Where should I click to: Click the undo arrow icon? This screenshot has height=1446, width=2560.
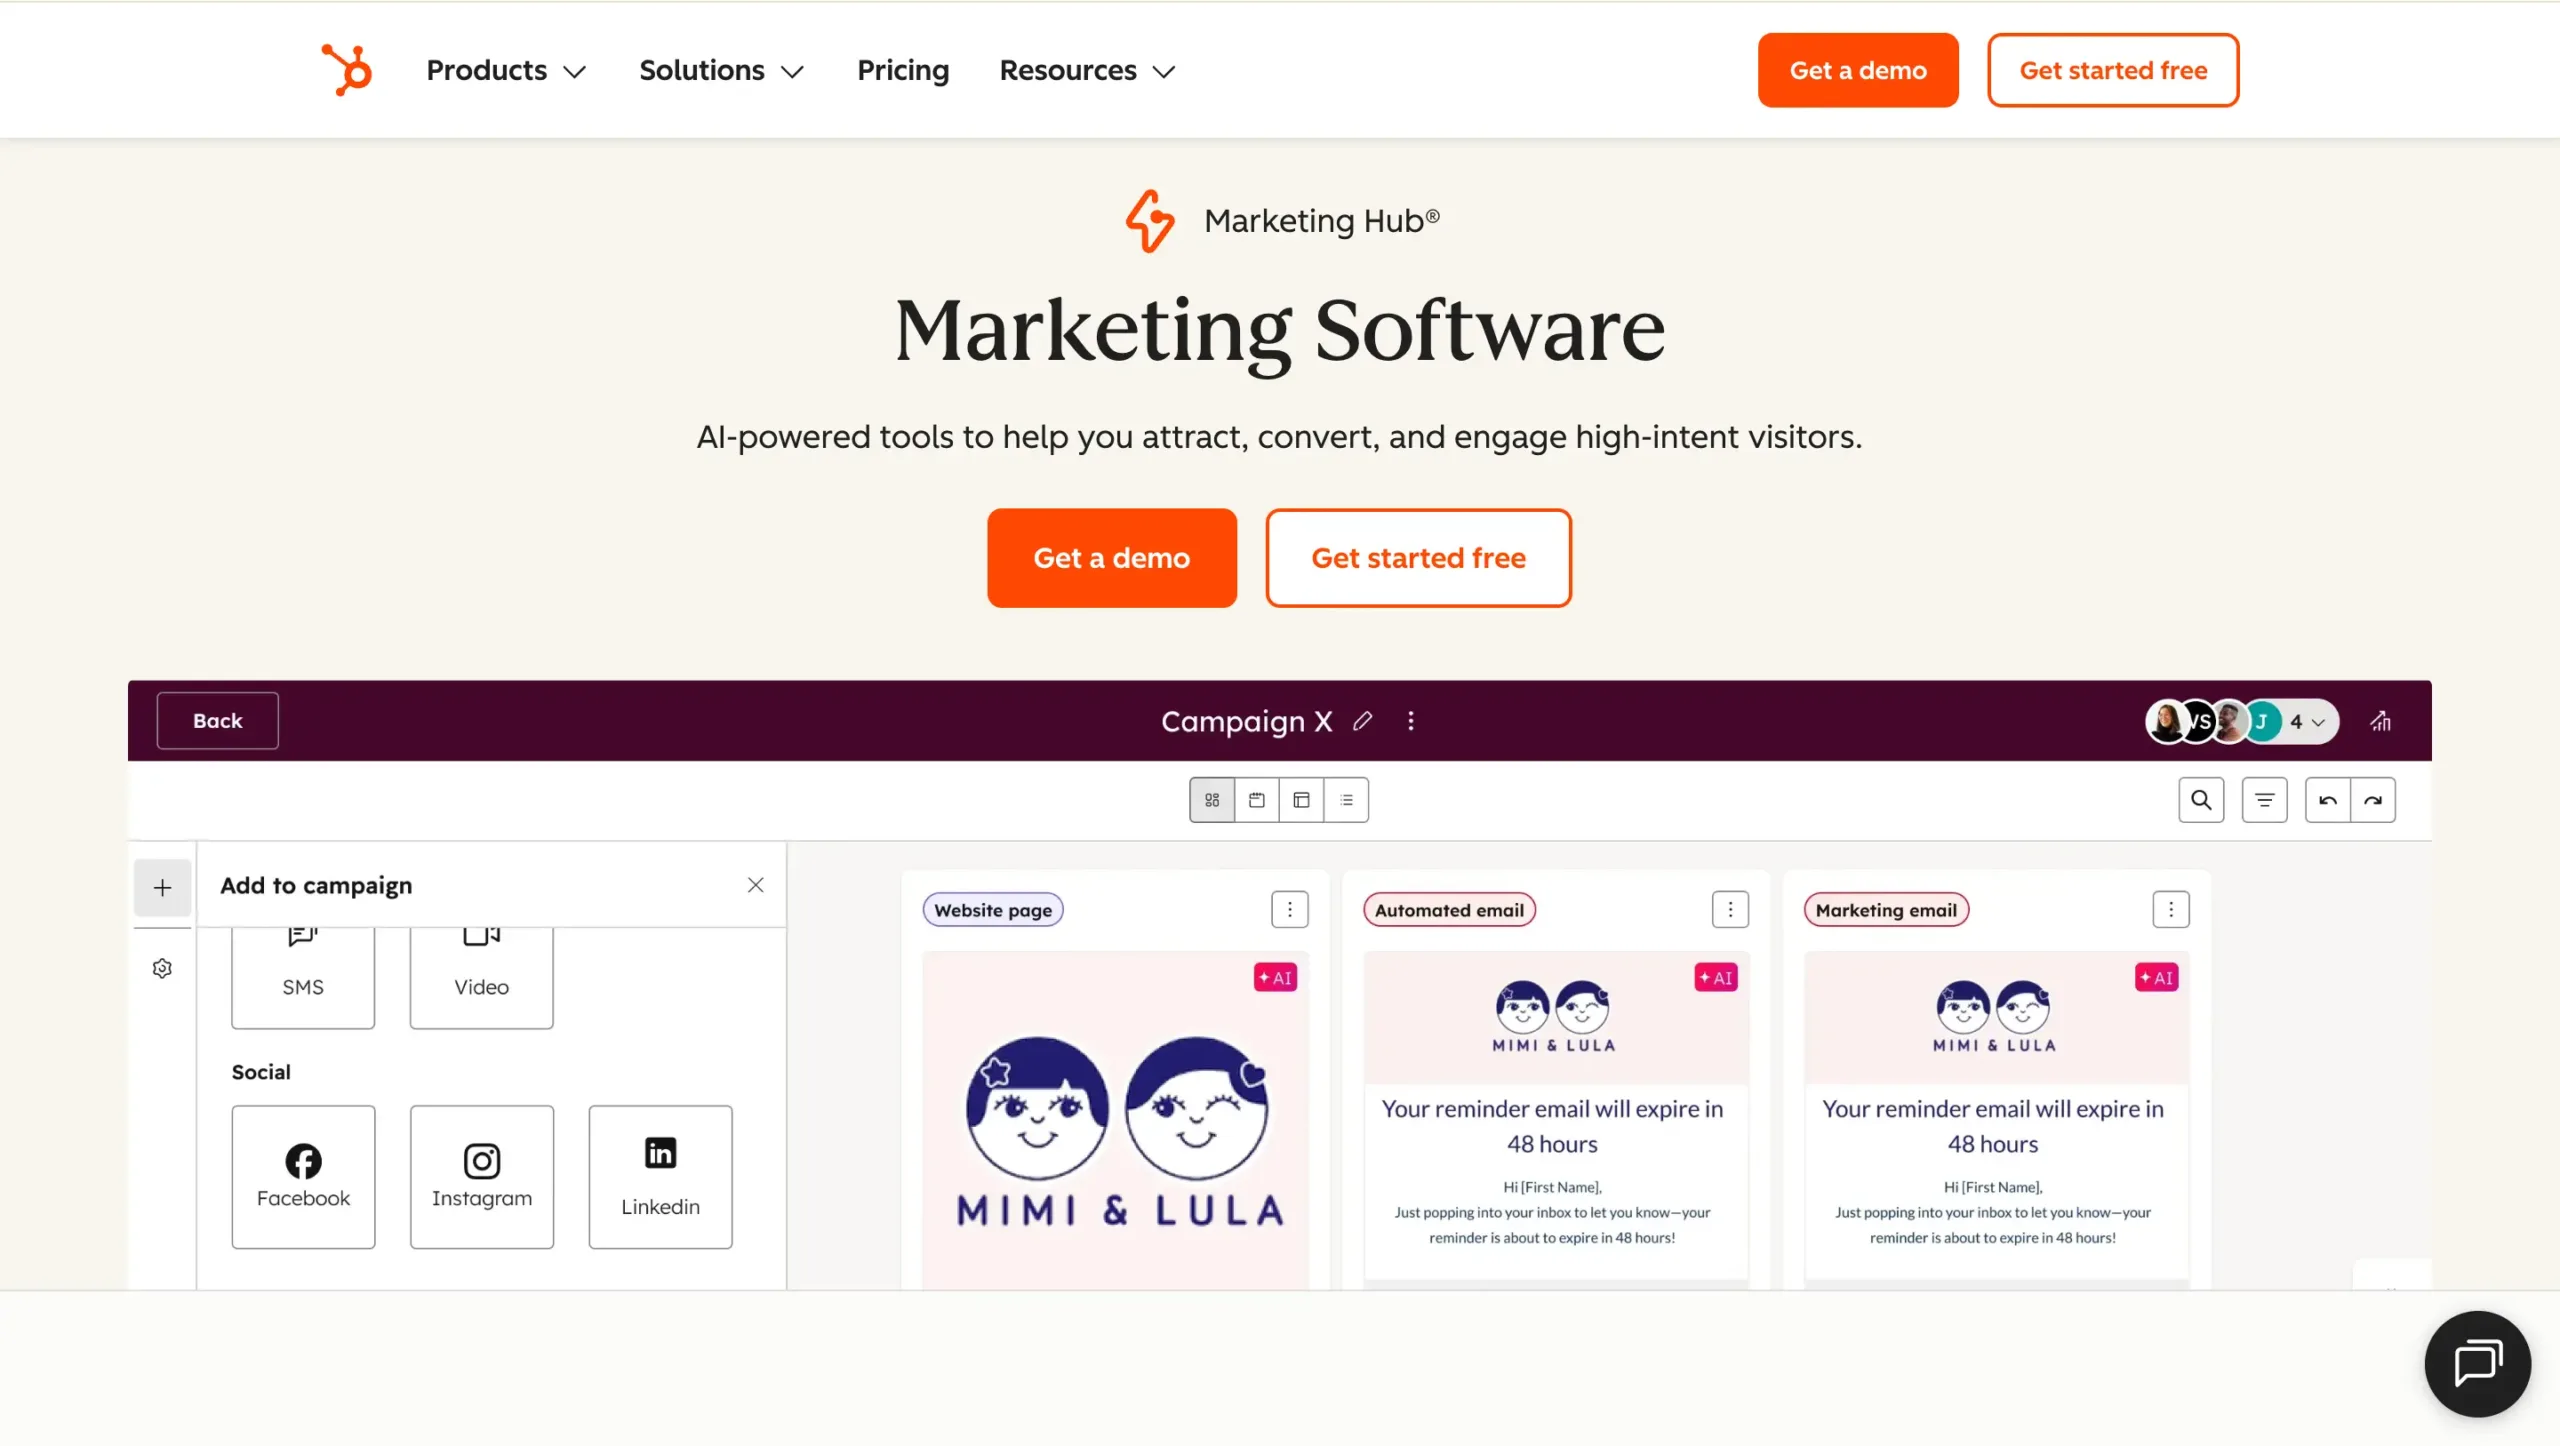tap(2328, 800)
